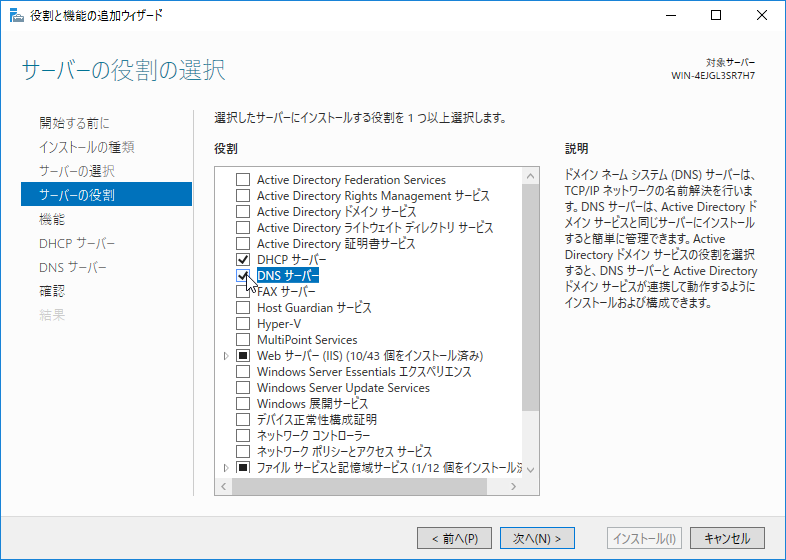Check Host Guardian サービス checkbox

[243, 308]
